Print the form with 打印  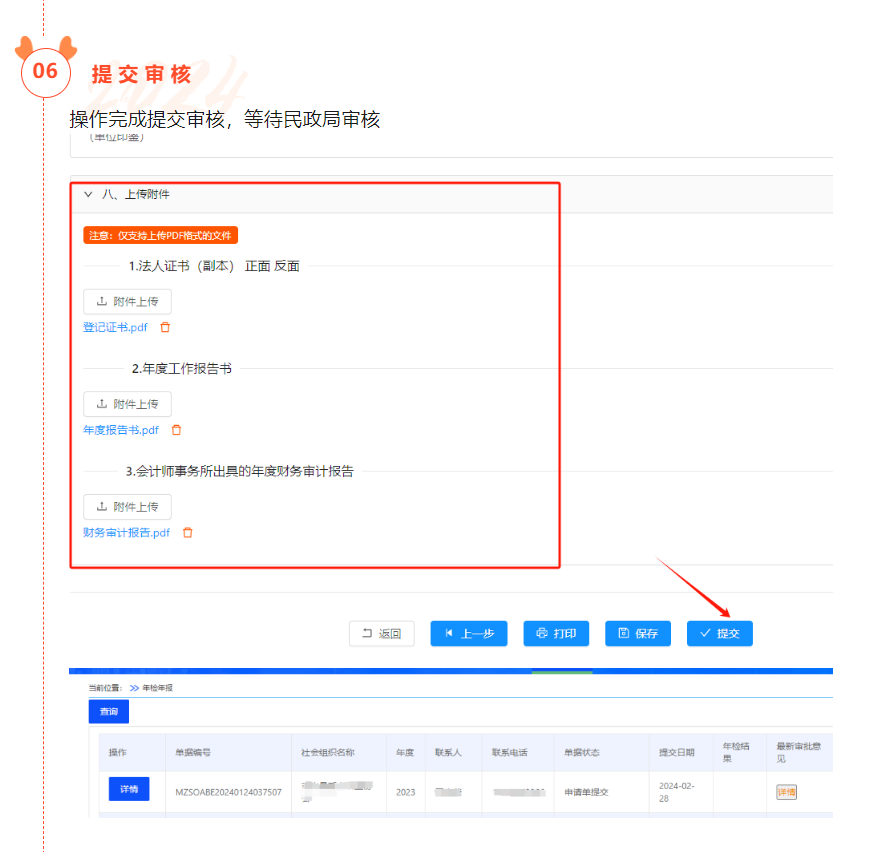coord(556,633)
